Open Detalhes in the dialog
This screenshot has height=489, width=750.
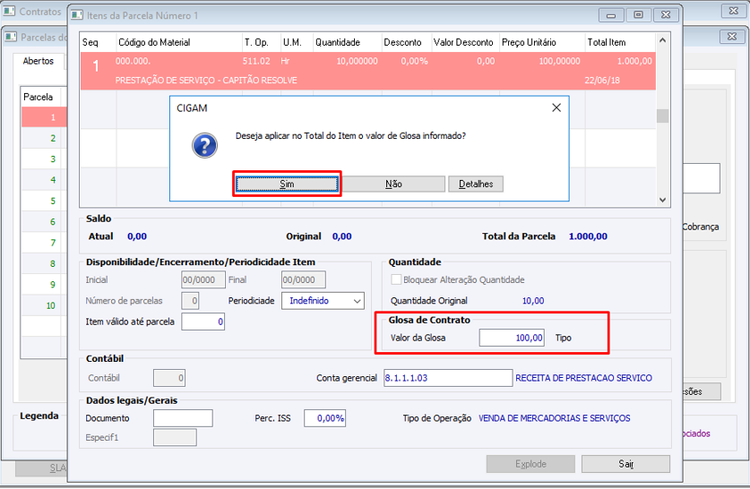click(x=476, y=184)
